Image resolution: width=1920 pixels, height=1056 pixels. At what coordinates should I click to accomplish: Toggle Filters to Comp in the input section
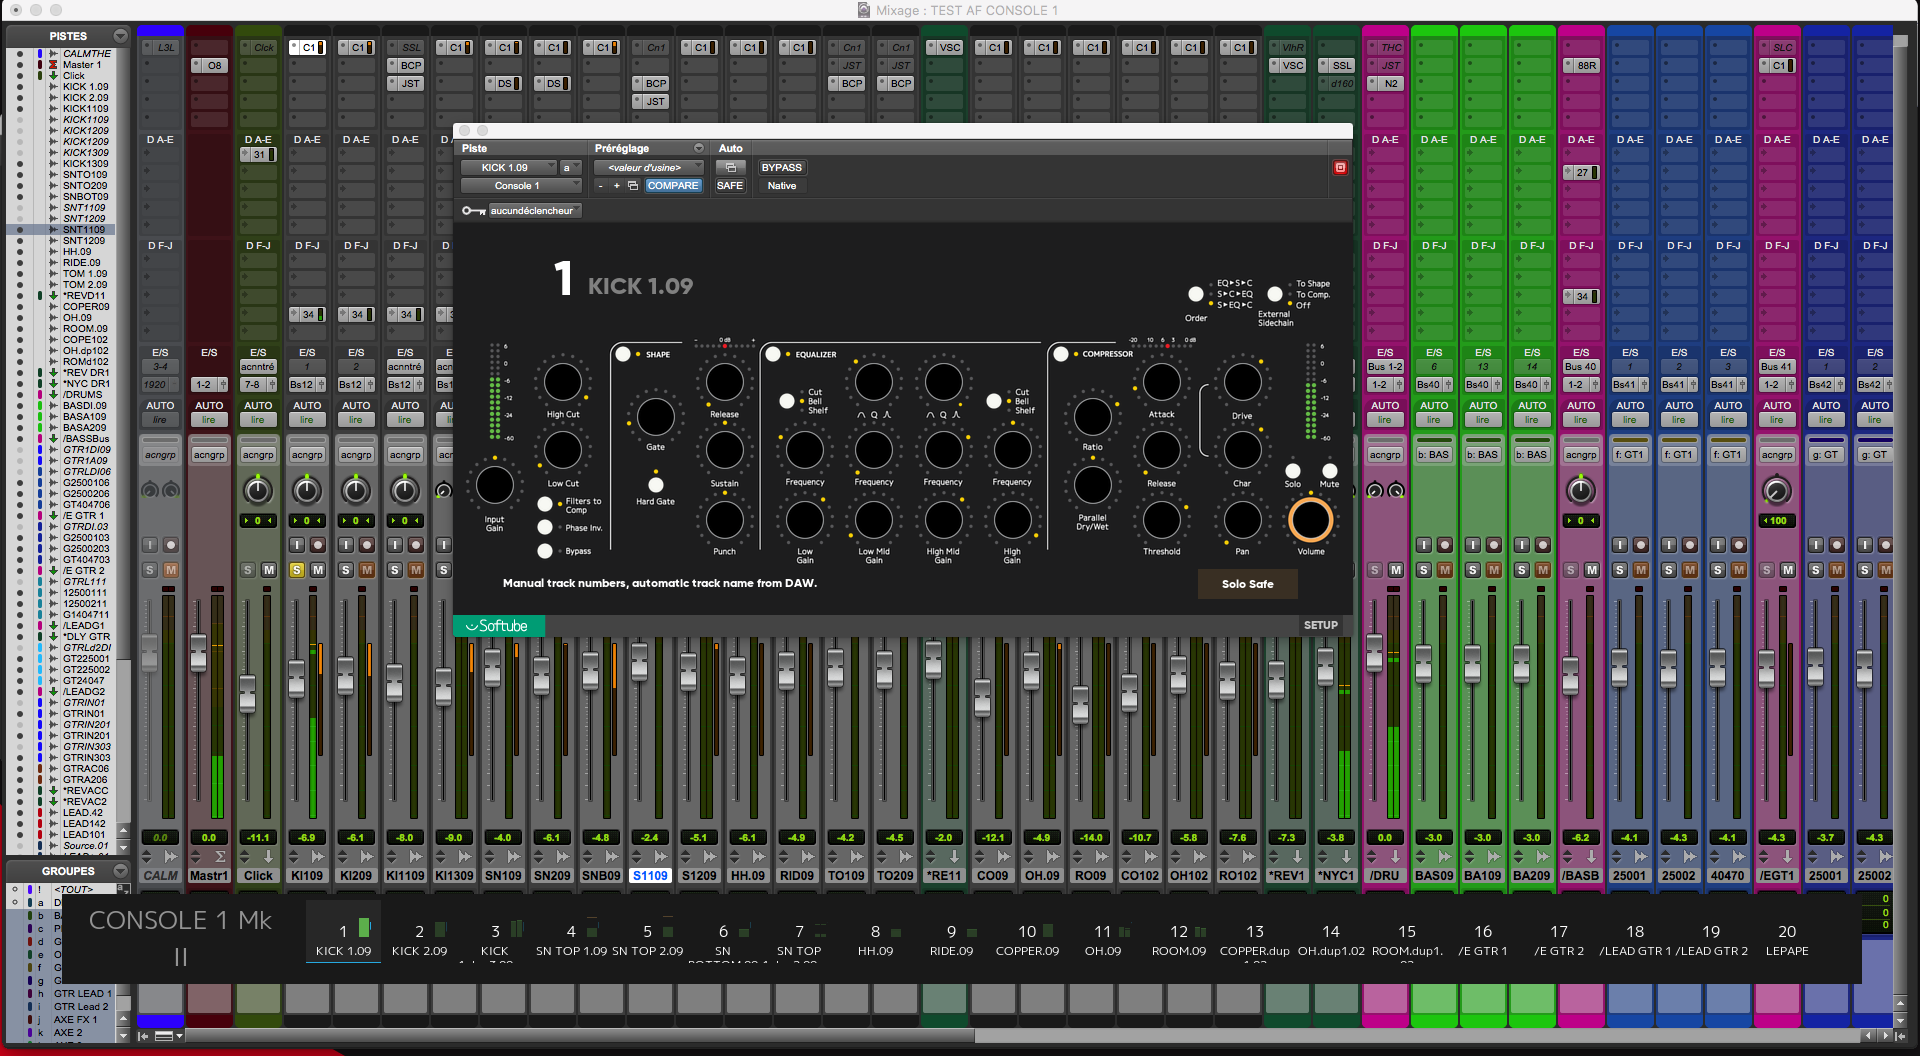tap(544, 504)
